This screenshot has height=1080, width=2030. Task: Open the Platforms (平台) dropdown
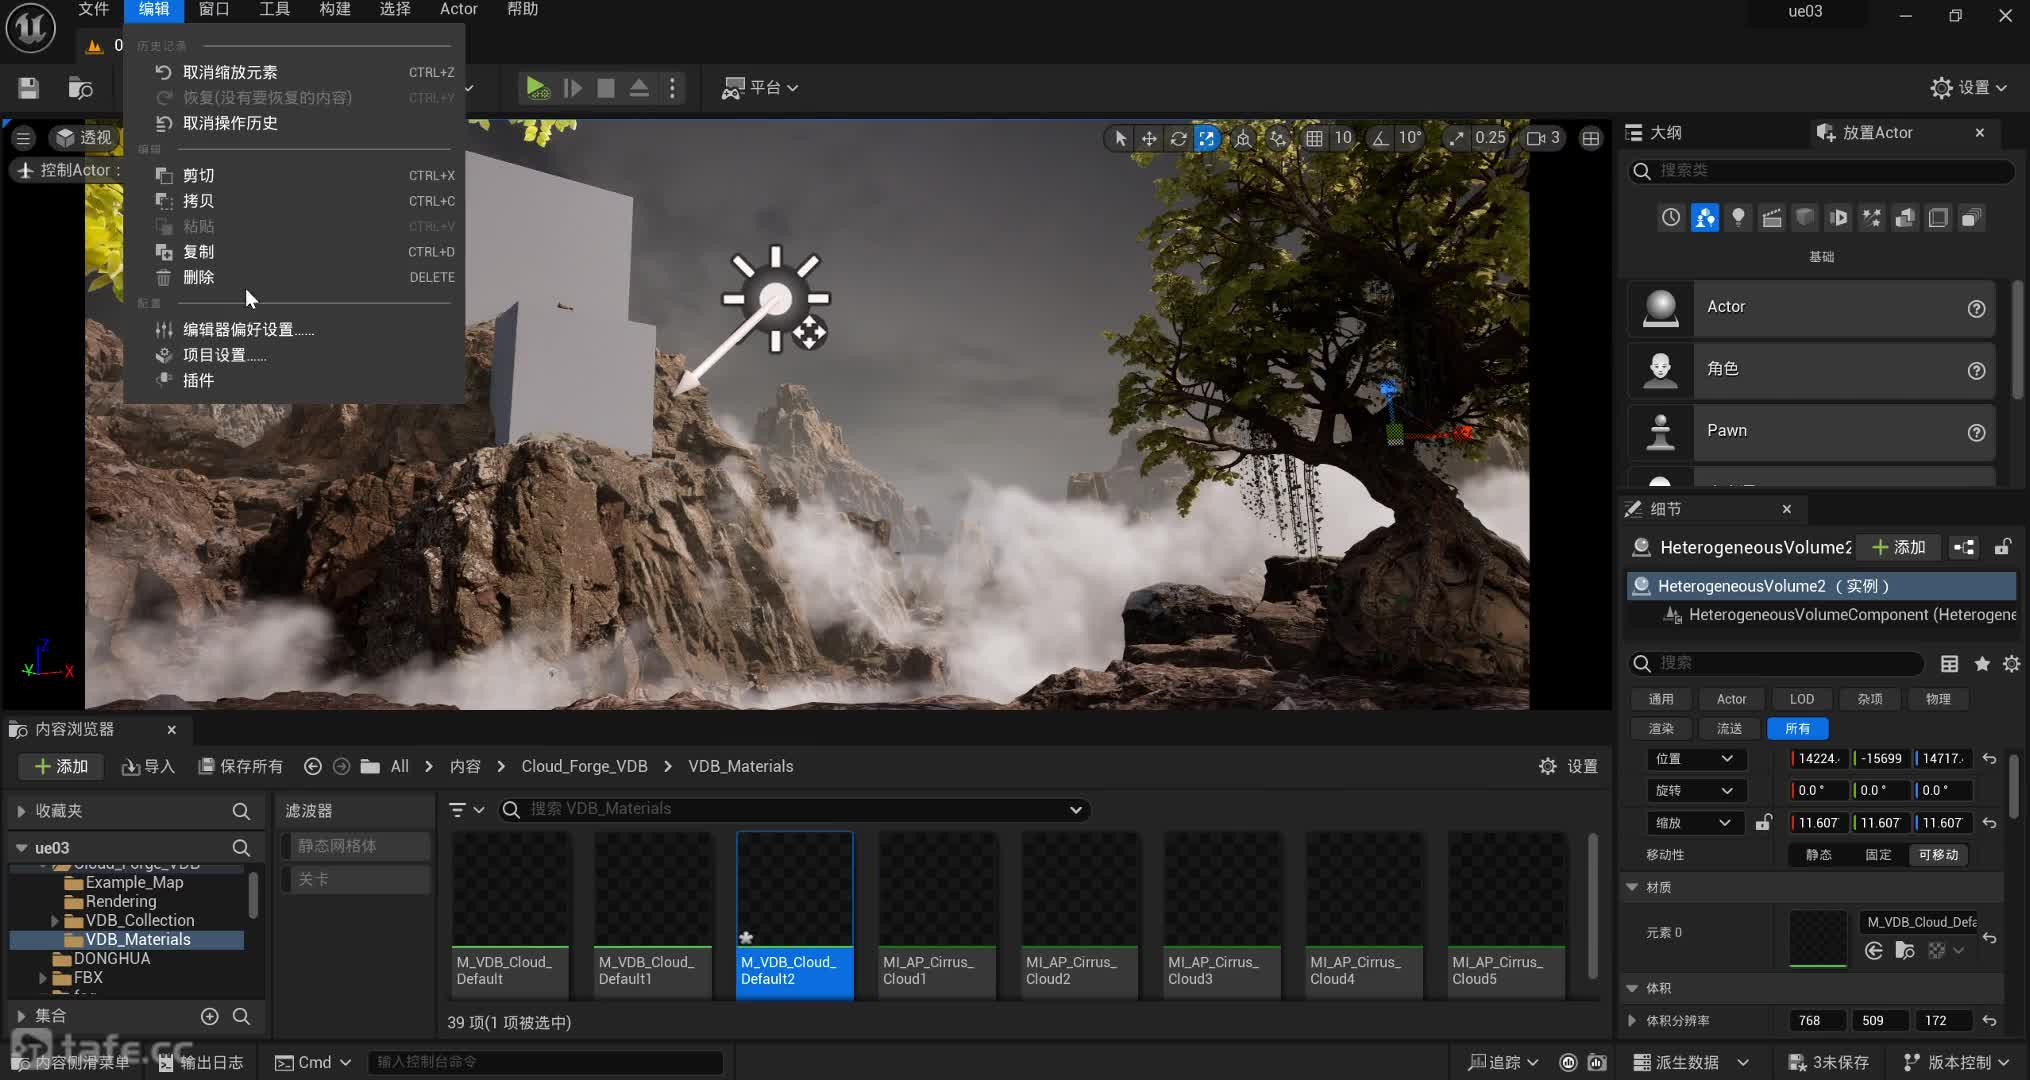pyautogui.click(x=760, y=88)
